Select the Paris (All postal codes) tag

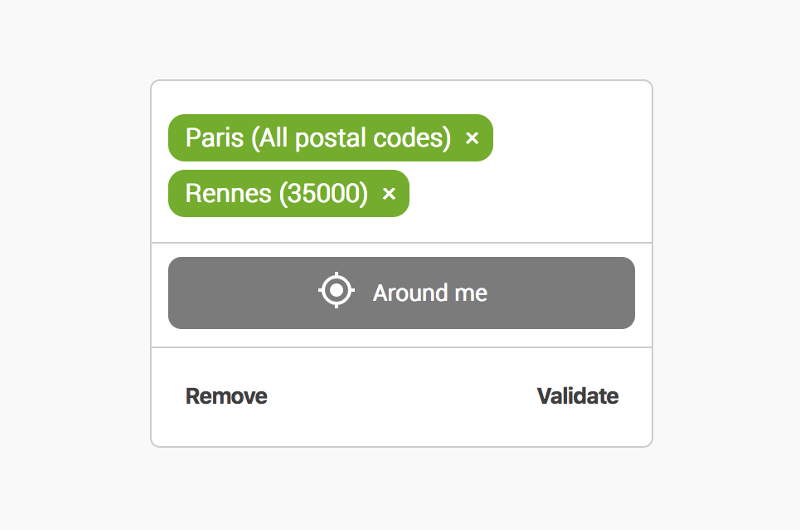pyautogui.click(x=318, y=138)
